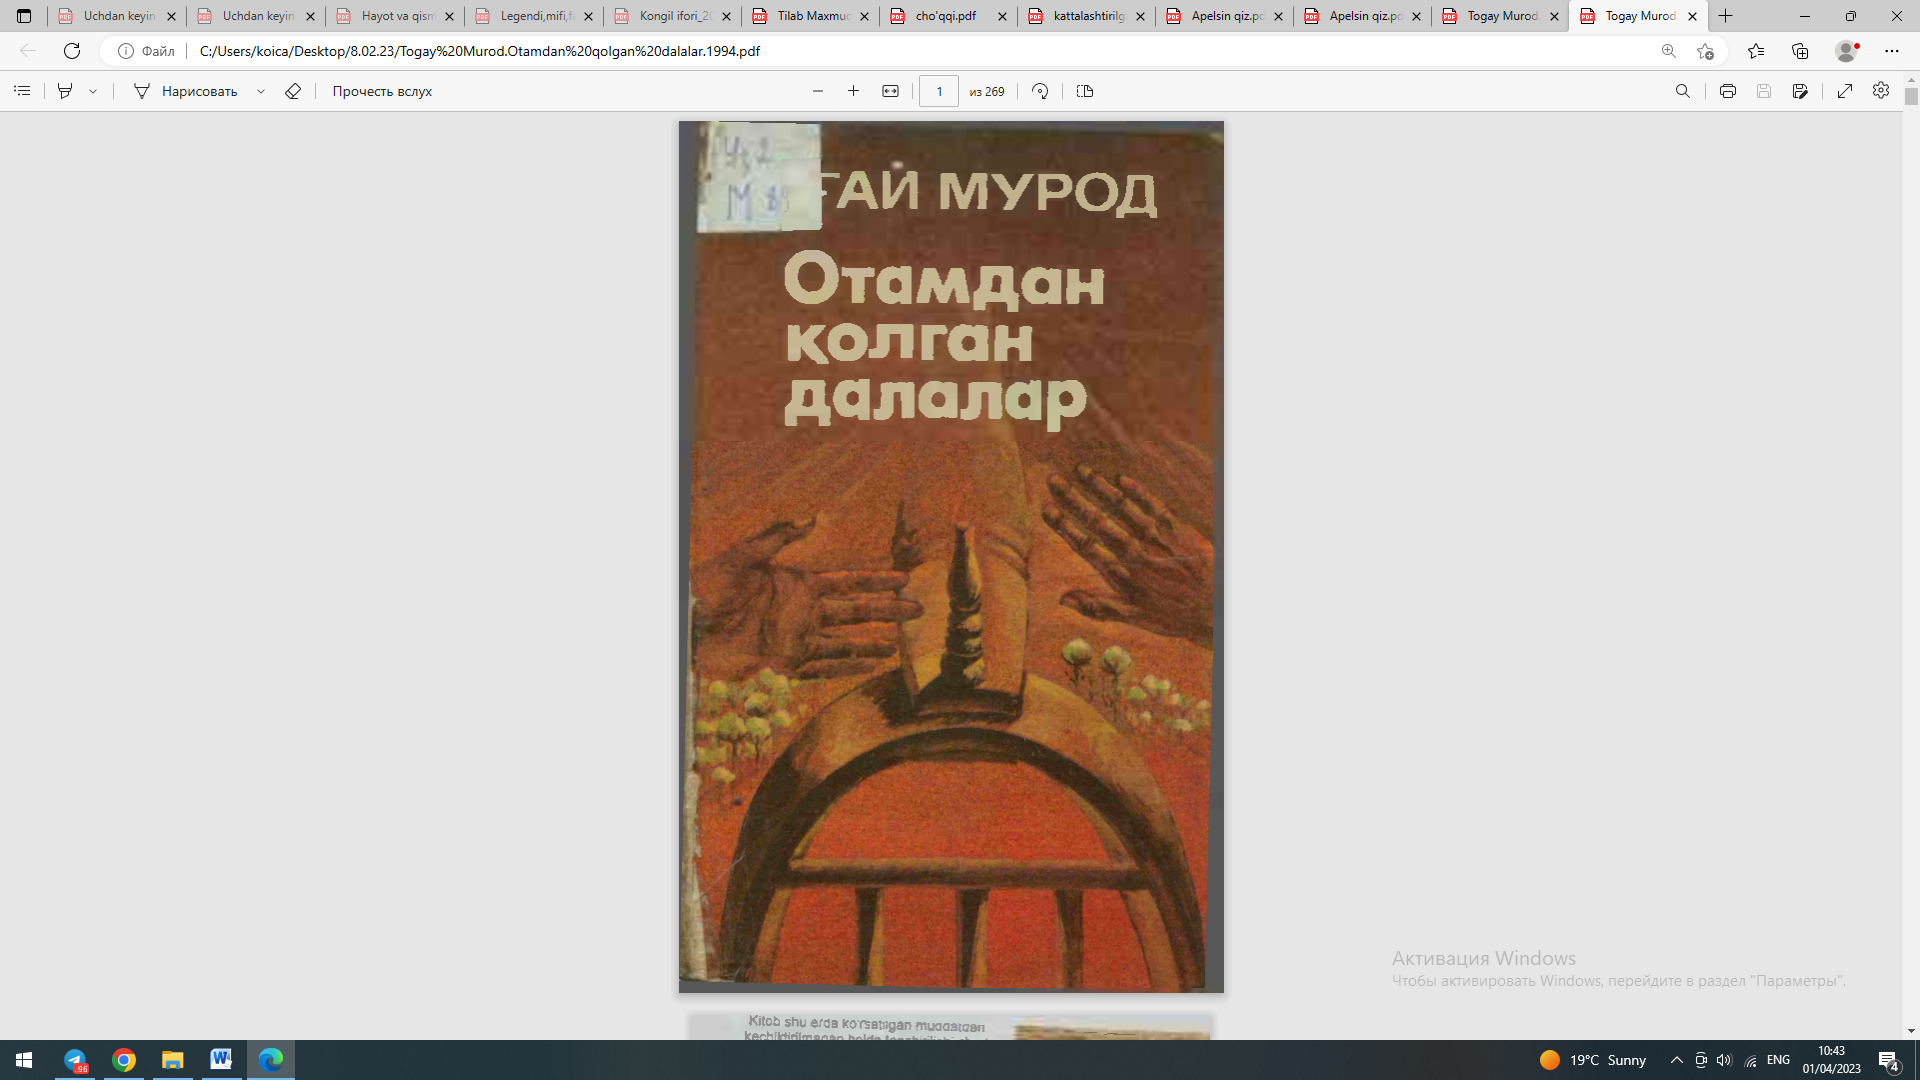Click the vertical scrollbar thumb
Viewport: 1920px width, 1080px height.
click(1911, 96)
